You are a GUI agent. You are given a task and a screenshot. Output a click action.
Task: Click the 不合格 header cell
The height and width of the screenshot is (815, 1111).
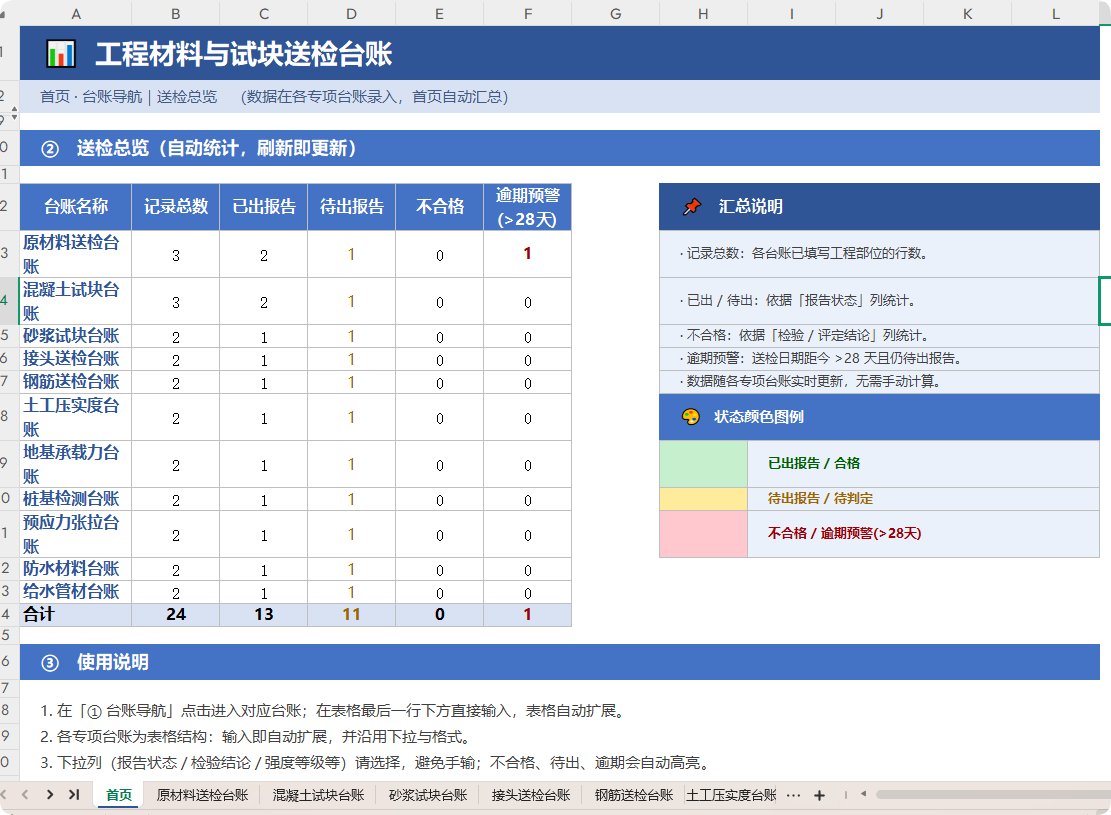[x=439, y=207]
